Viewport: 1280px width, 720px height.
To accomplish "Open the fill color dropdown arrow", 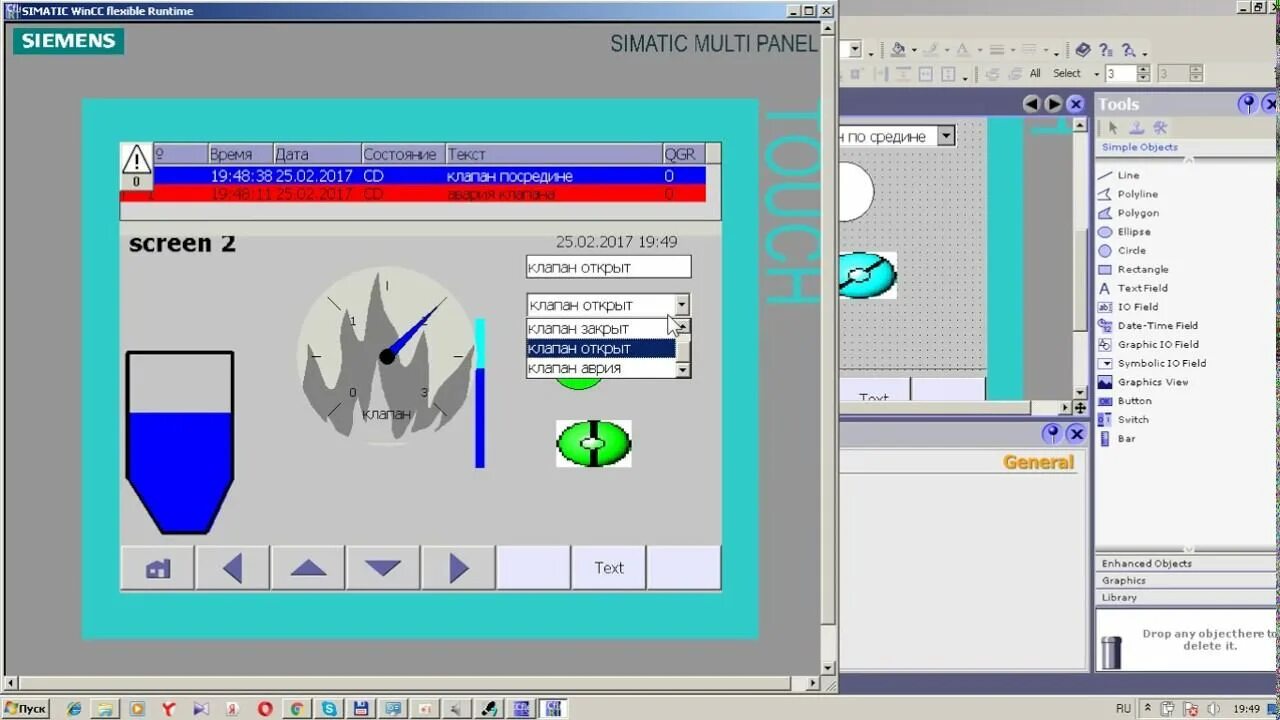I will pyautogui.click(x=913, y=50).
